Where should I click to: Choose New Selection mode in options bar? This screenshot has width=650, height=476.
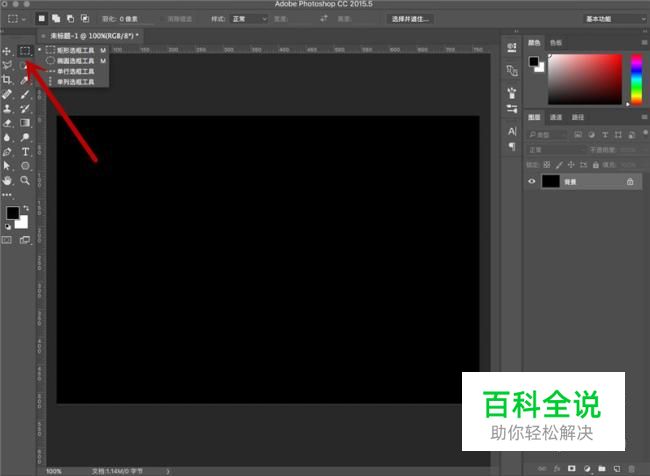pos(41,19)
